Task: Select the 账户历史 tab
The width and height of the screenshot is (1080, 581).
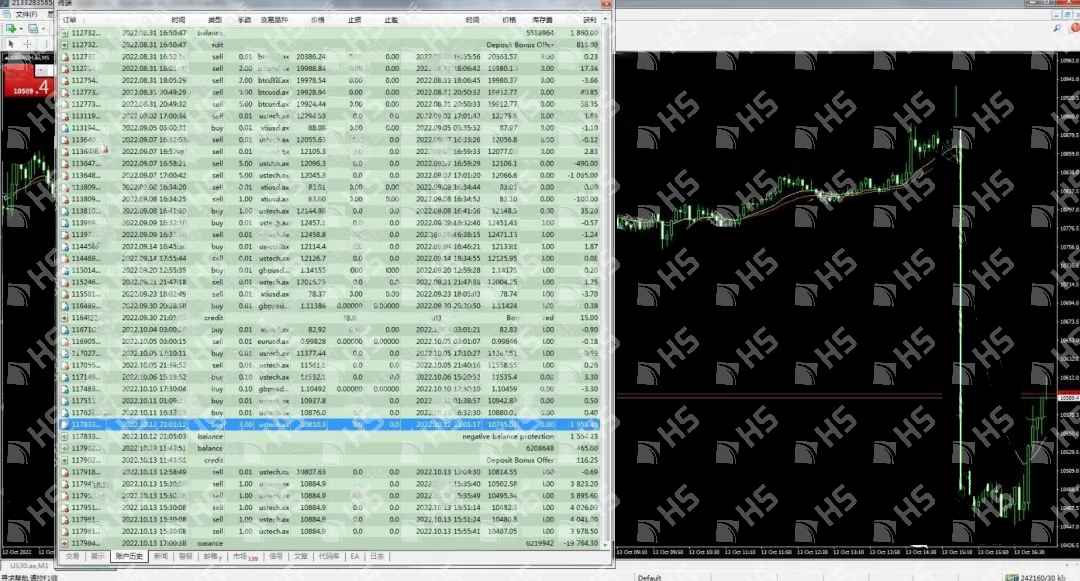Action: (129, 556)
